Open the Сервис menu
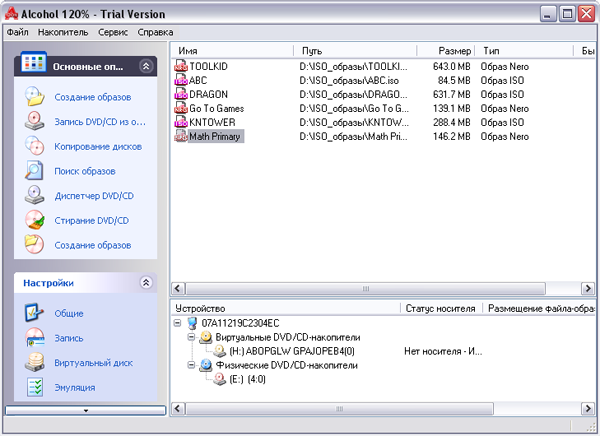Viewport: 600px width, 436px height. (113, 32)
